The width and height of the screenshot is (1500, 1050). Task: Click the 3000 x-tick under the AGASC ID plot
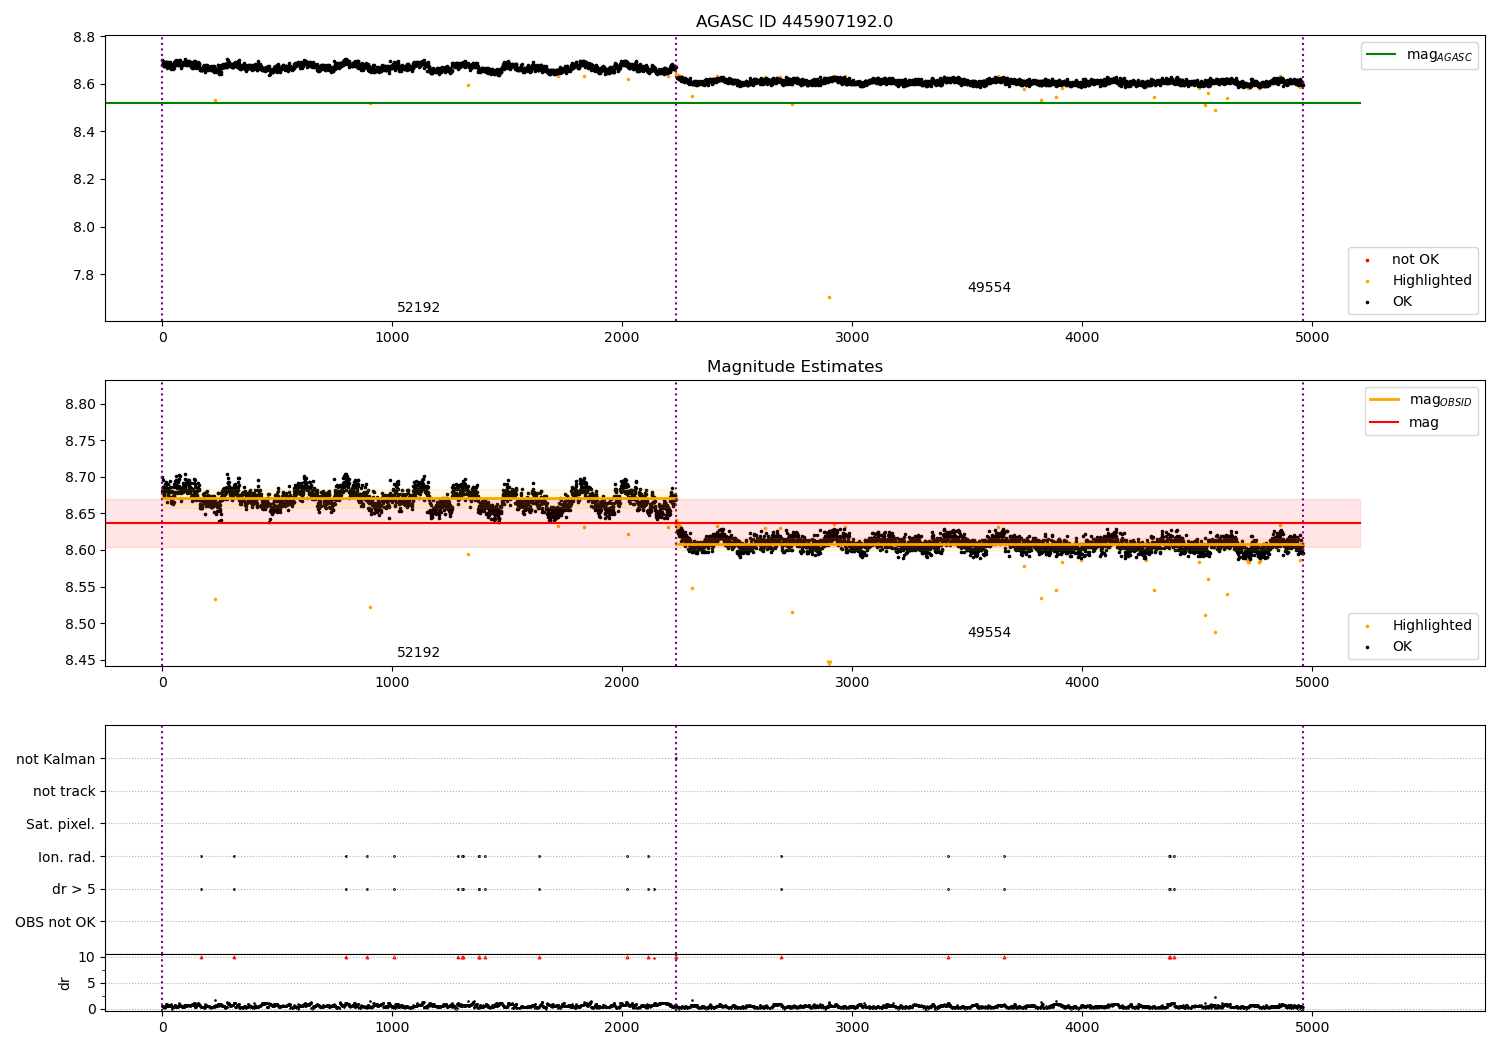852,338
